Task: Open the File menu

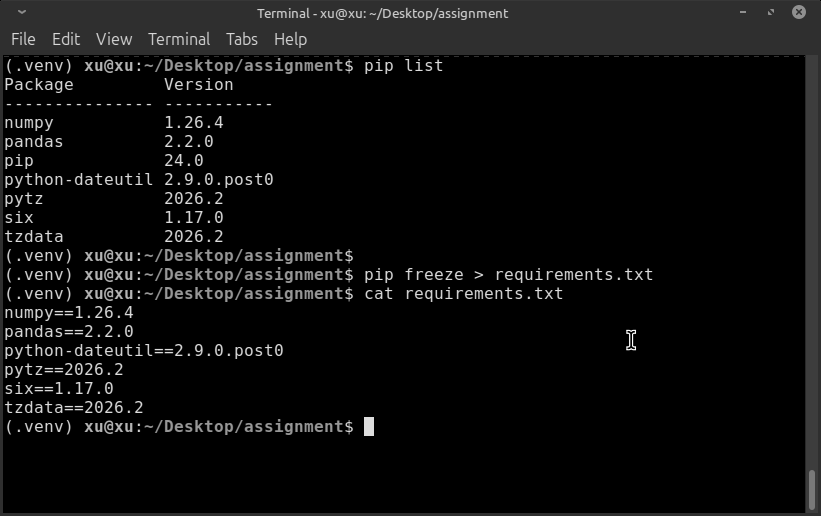Action: (x=23, y=39)
